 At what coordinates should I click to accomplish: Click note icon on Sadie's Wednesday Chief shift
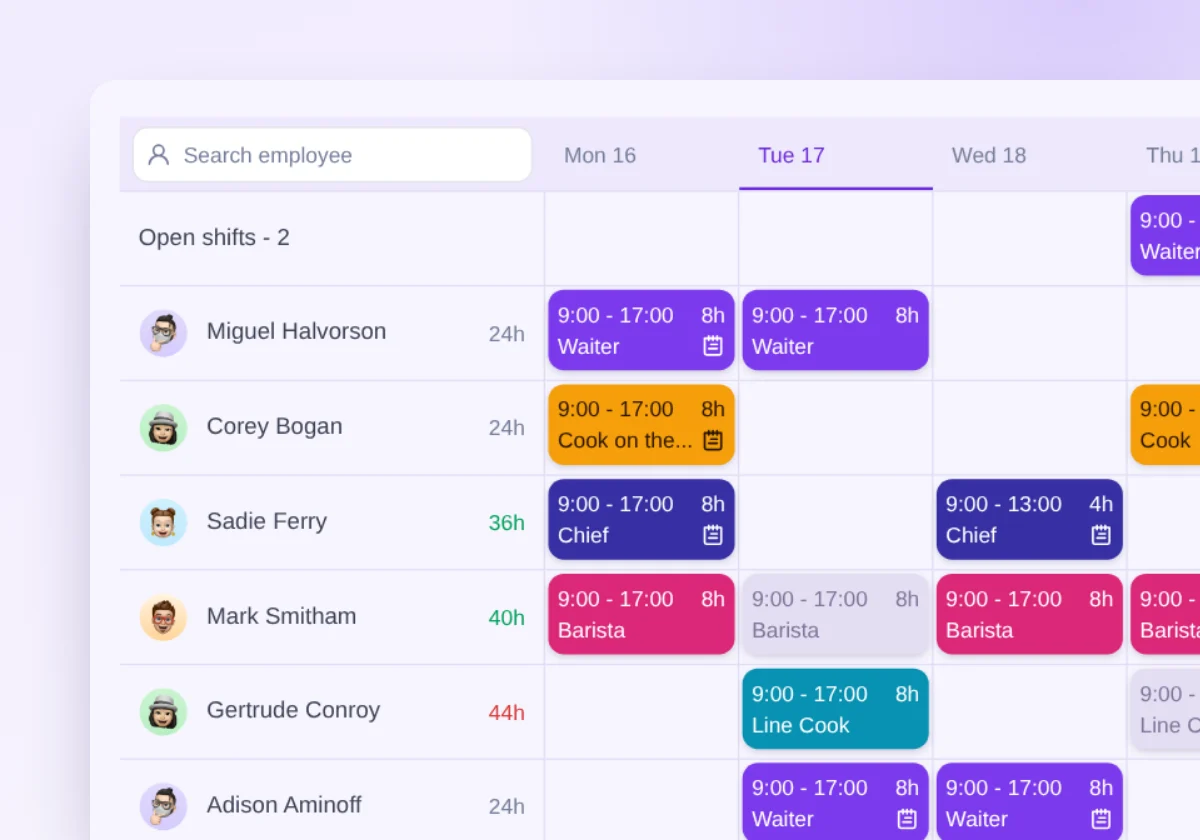(1101, 535)
